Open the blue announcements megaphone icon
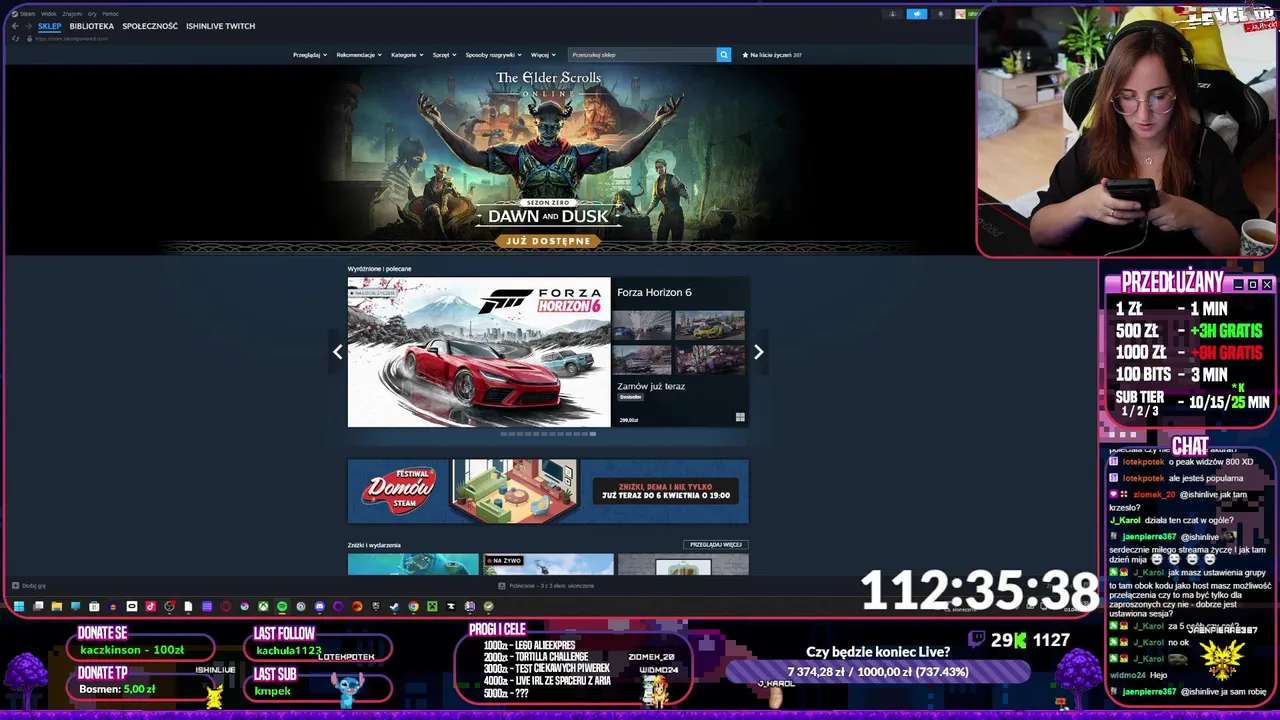The width and height of the screenshot is (1280, 720). [x=917, y=14]
